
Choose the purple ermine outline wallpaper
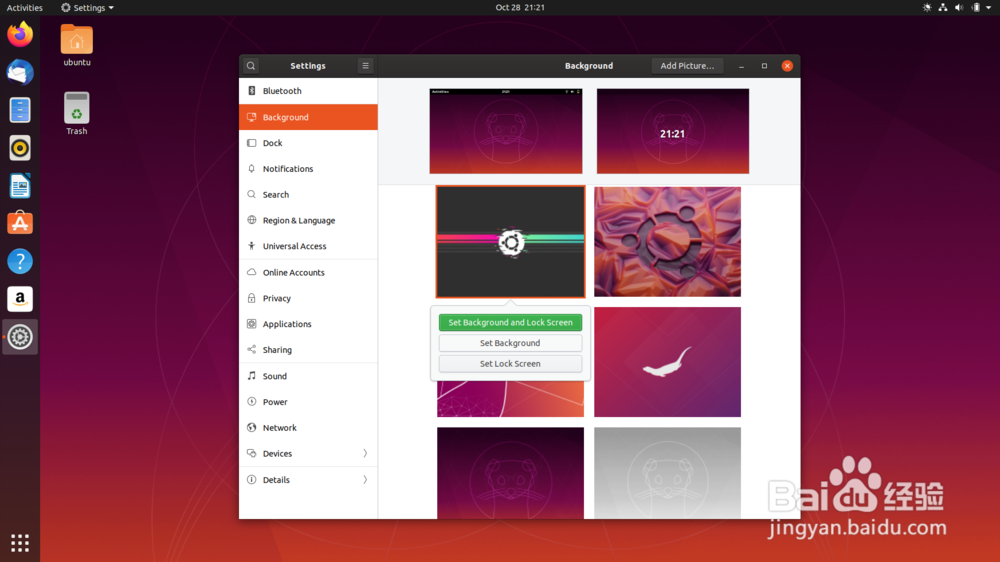point(510,473)
